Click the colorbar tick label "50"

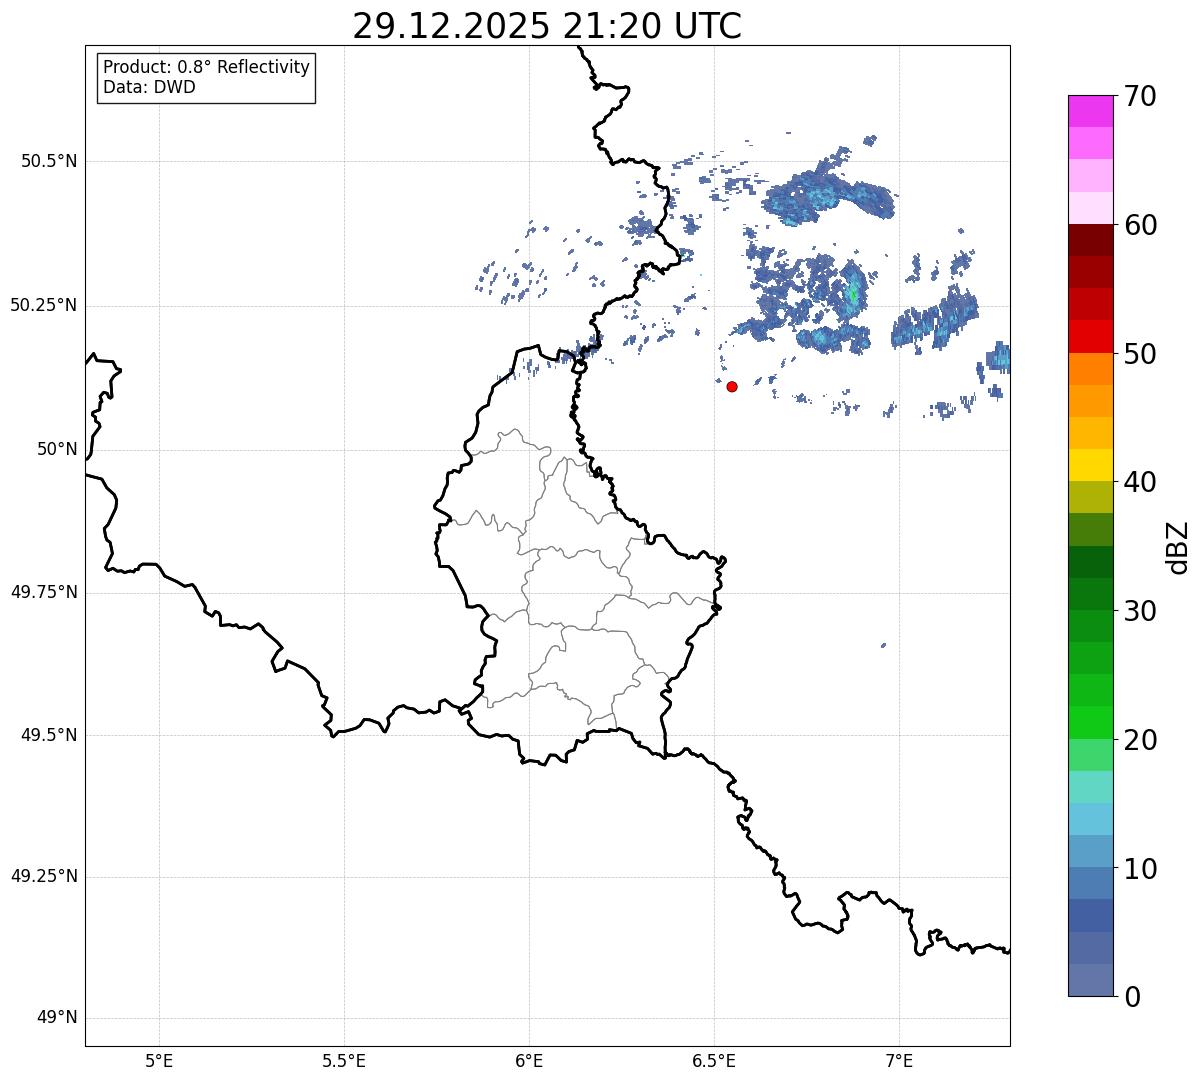coord(1140,354)
